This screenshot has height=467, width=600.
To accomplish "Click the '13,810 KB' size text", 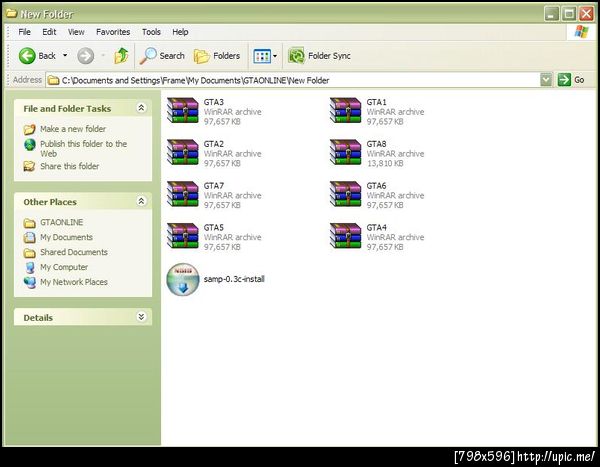I will click(385, 163).
